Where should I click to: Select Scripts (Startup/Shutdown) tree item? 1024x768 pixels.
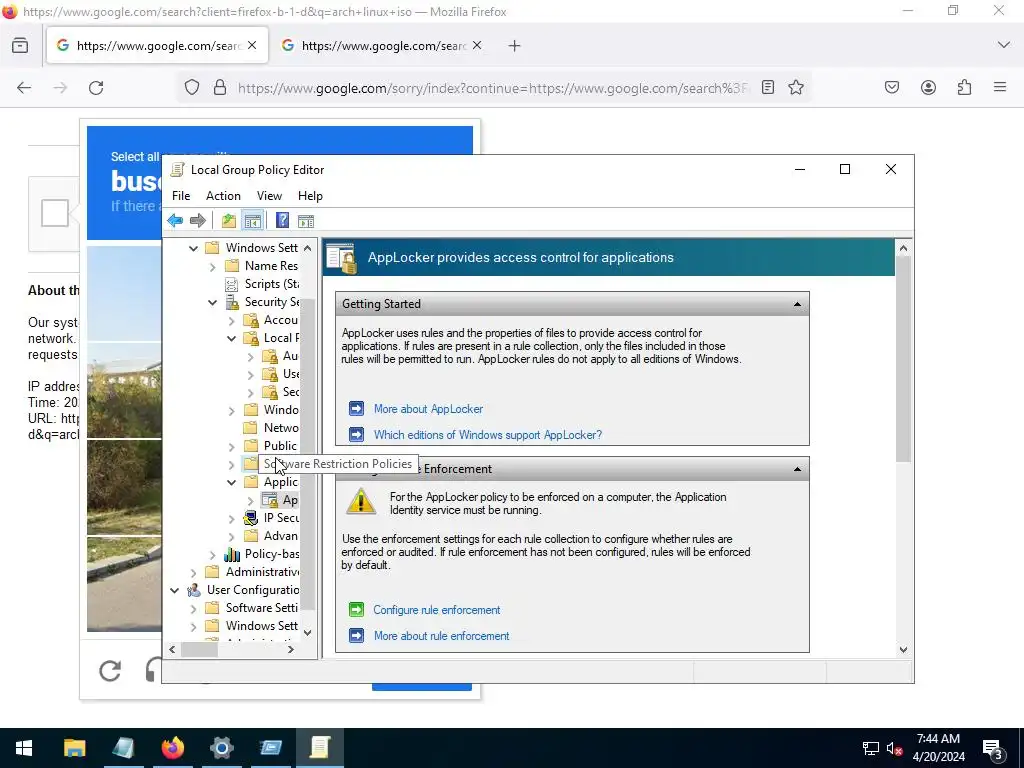point(272,284)
